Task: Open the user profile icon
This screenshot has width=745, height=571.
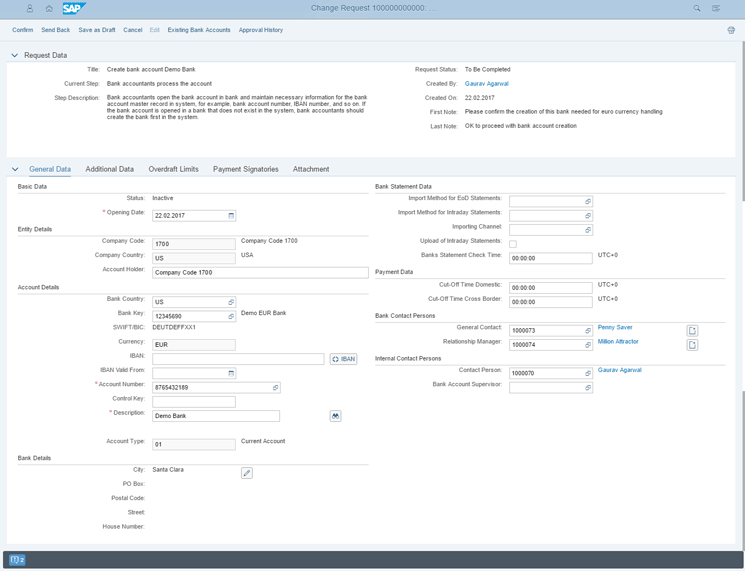Action: [x=30, y=8]
